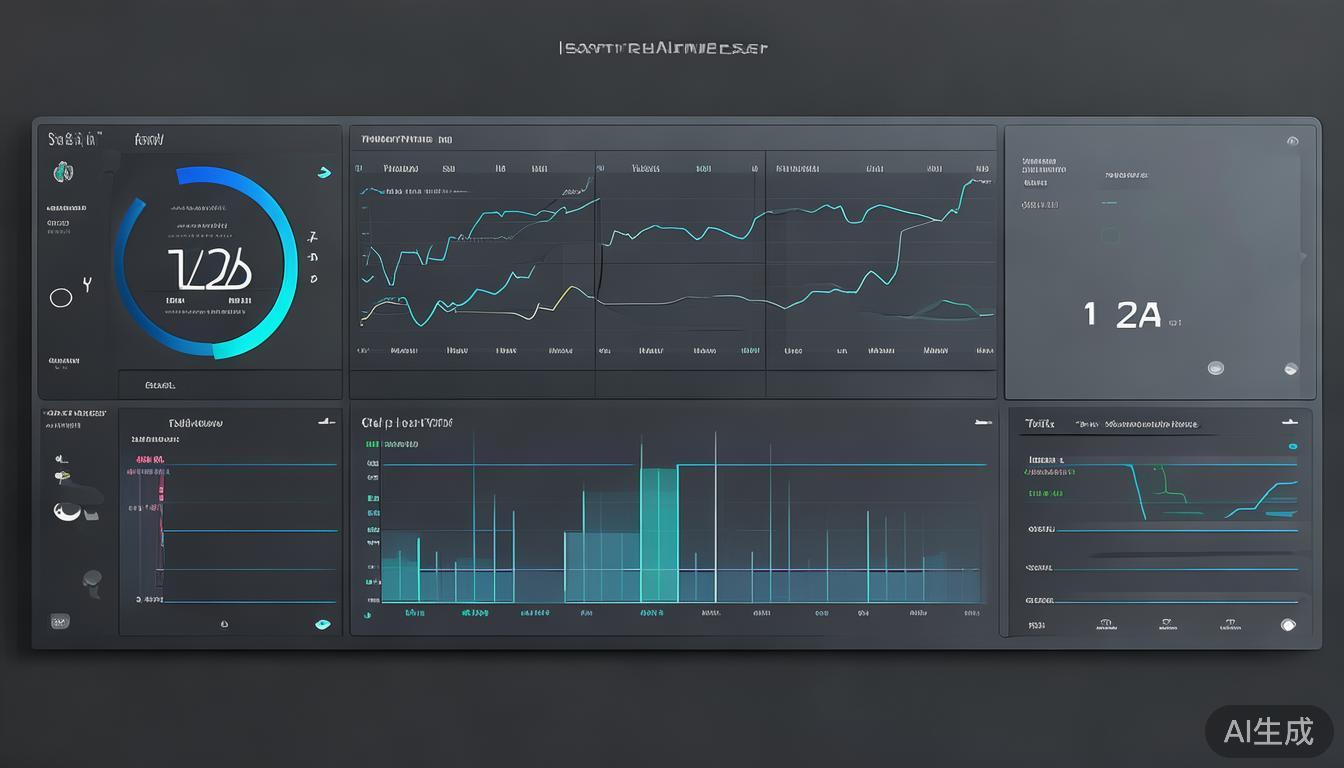This screenshot has height=768, width=1344.
Task: Click the large 12A value in right panel
Action: tap(1123, 315)
